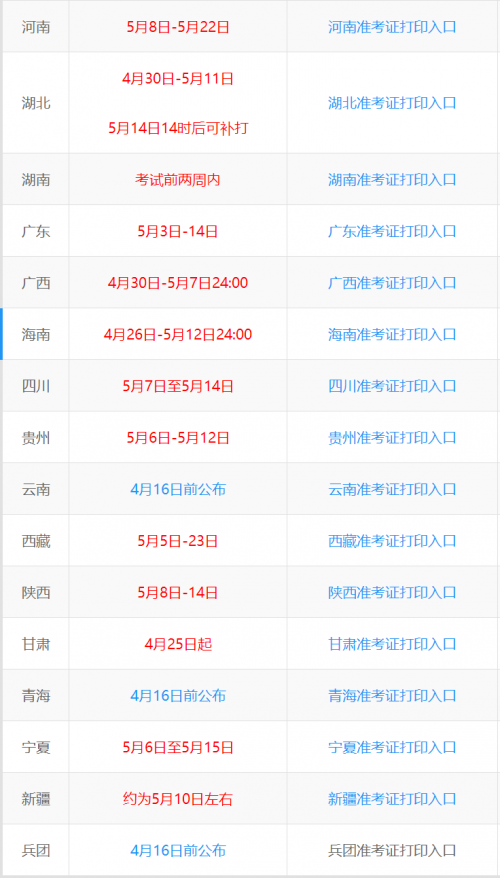Visit 青海准考证打印入口 link
Viewport: 500px width, 878px height.
392,695
